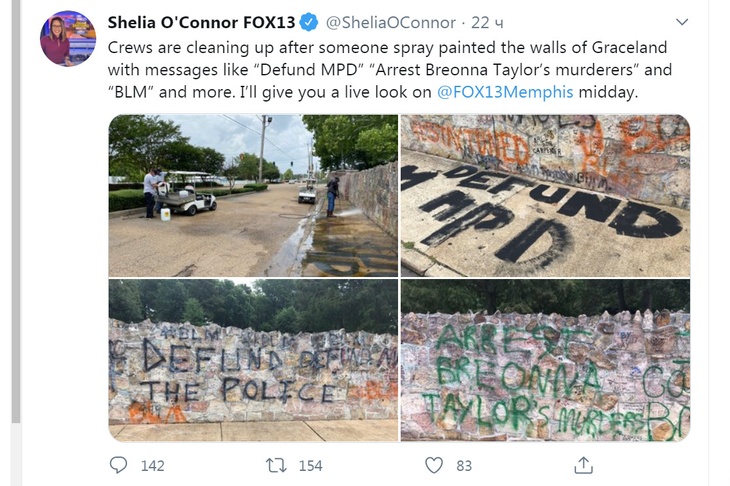View the green 'ARREST BREONNA TAYLOR'S' graffiti photo
Viewport: 730px width, 486px height.
tap(545, 360)
